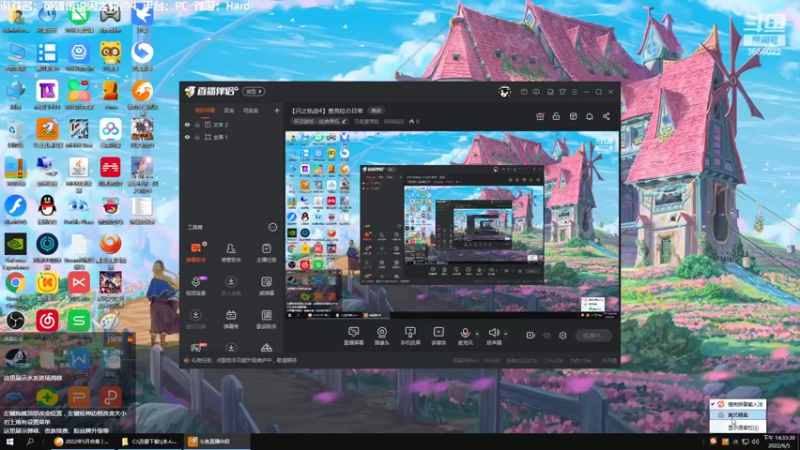Screen dimensions: 800x450
Task: Click the room number 3656022
Action: tap(393, 121)
